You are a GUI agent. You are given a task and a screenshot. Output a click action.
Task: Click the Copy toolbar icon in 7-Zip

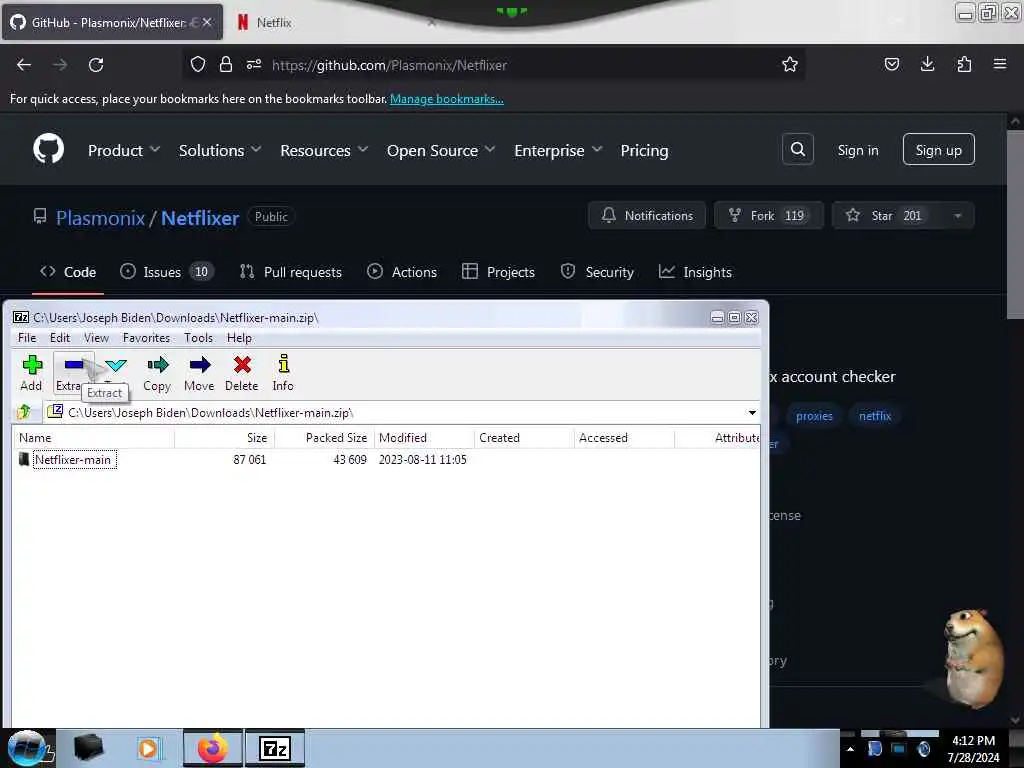157,373
